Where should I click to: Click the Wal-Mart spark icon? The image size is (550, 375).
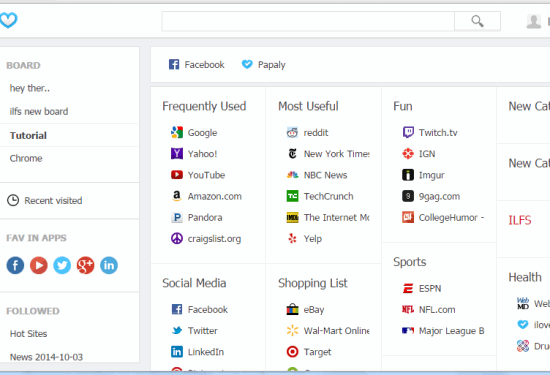[x=292, y=330]
